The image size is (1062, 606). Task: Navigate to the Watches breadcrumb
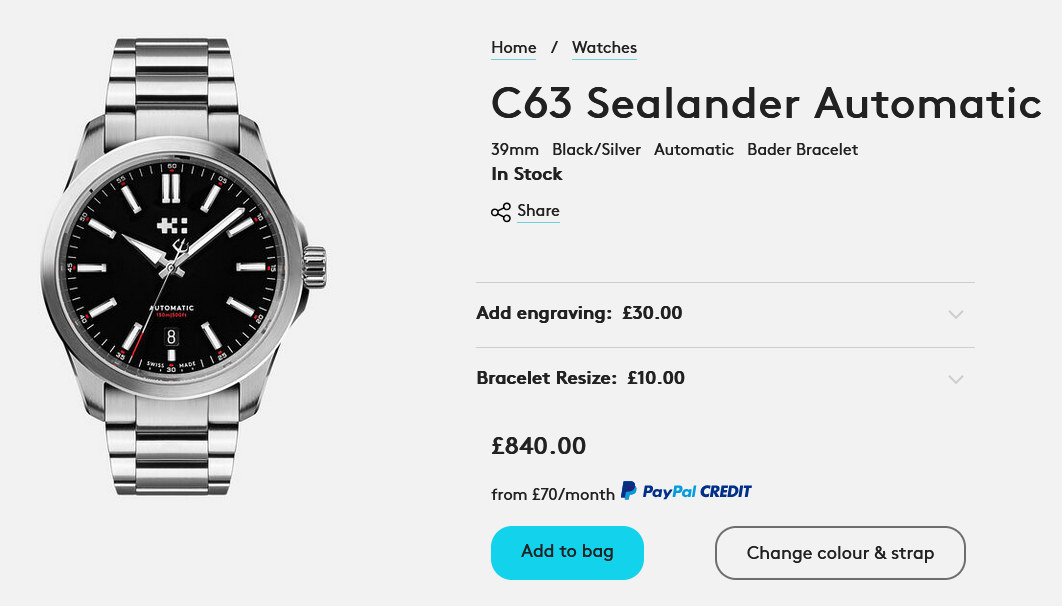point(604,47)
